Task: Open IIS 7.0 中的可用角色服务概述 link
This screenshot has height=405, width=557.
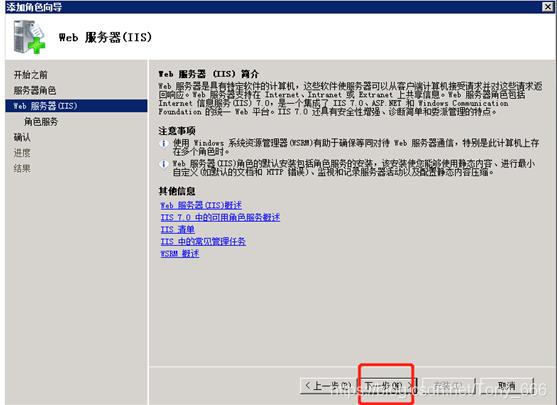Action: [x=220, y=217]
